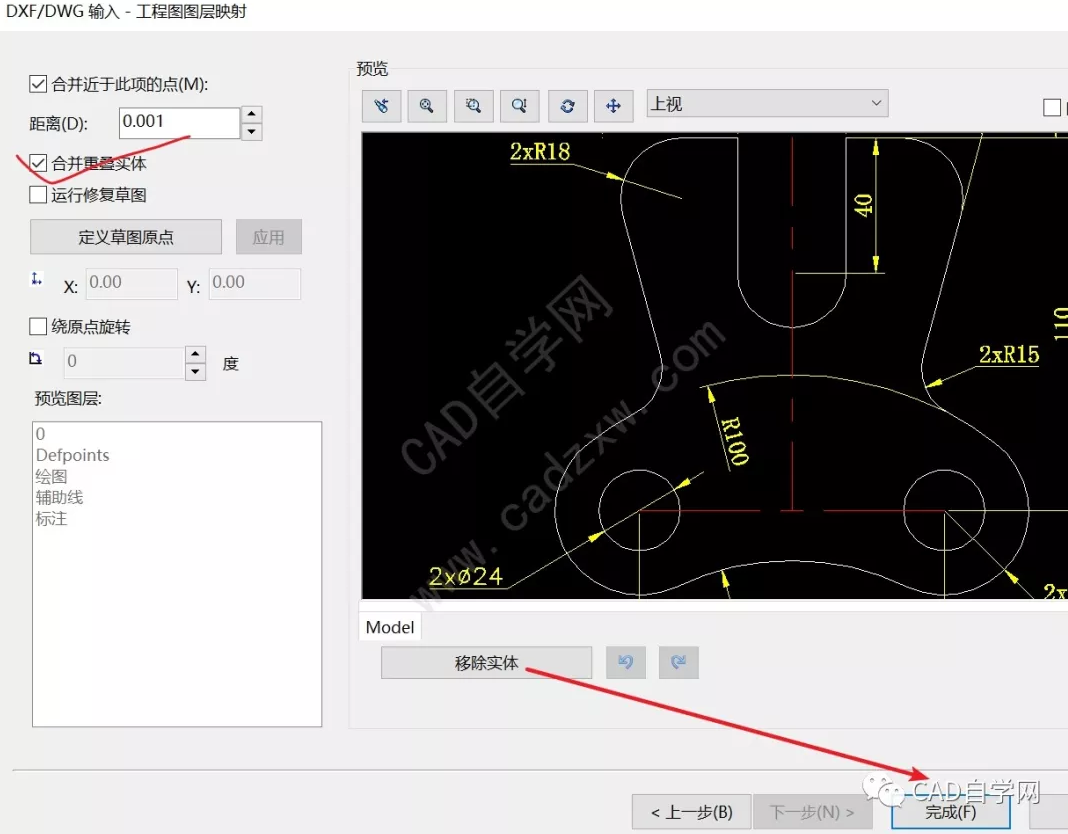This screenshot has width=1068, height=834.
Task: Open the 上视 view orientation dropdown
Action: pyautogui.click(x=767, y=103)
